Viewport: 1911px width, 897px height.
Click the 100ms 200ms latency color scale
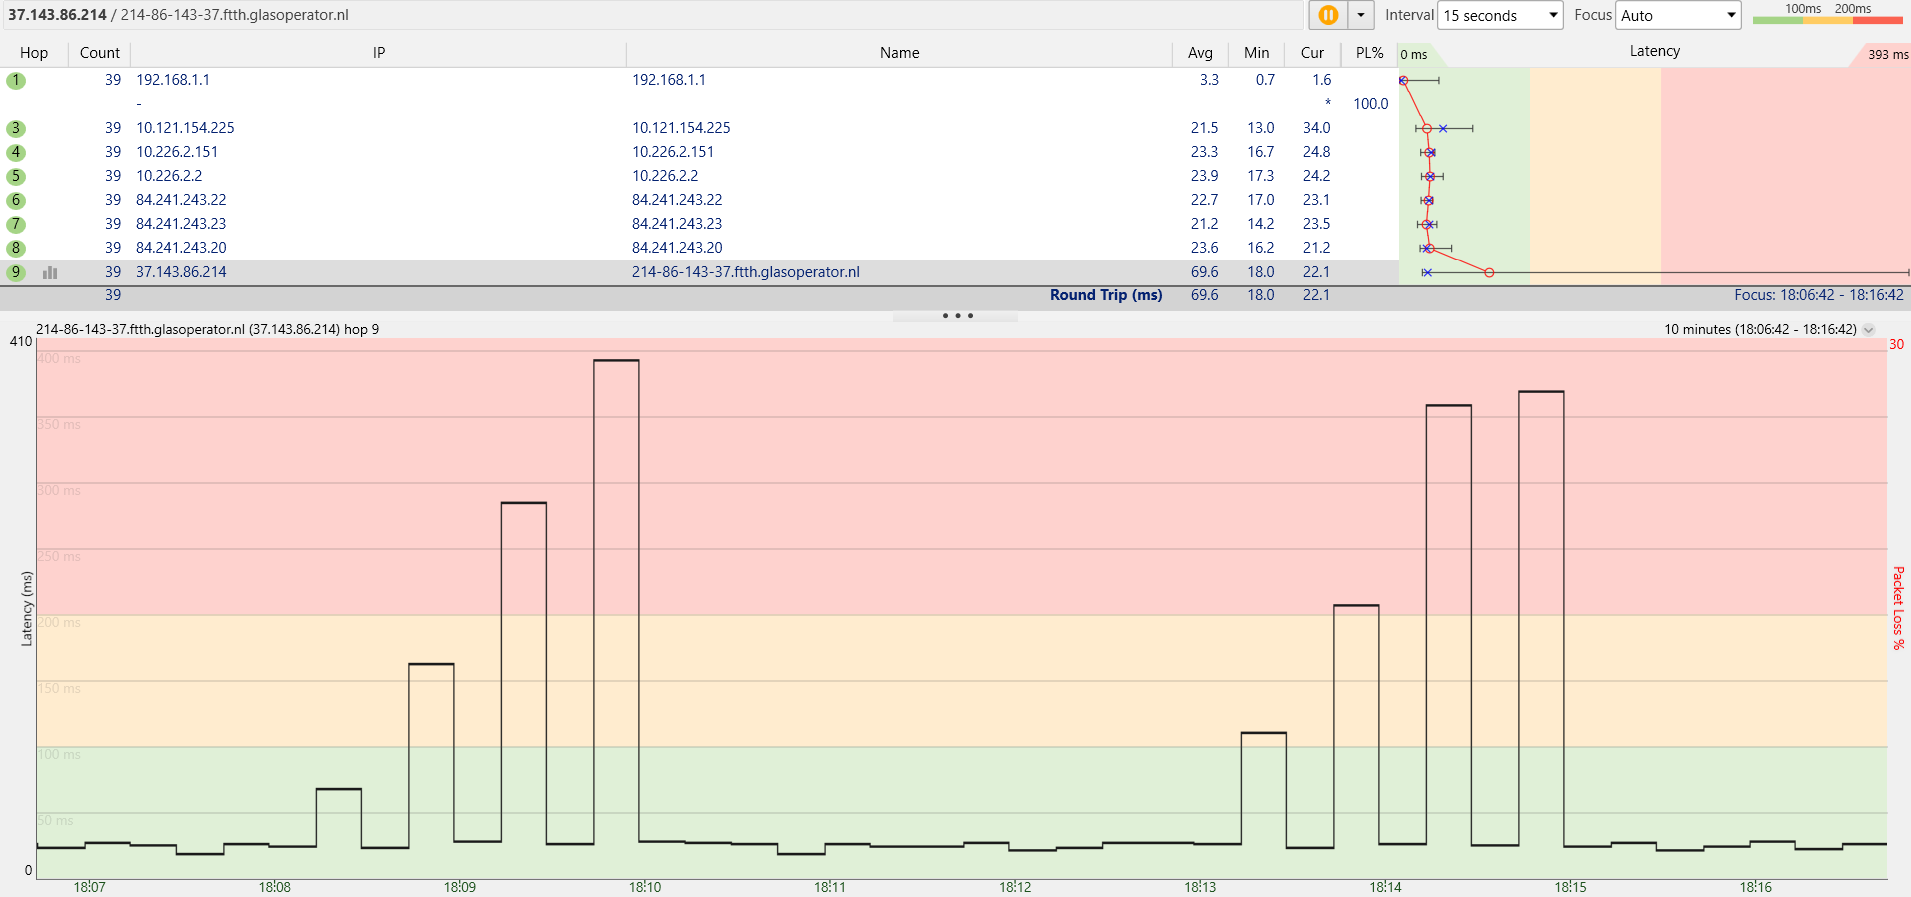[x=1828, y=14]
